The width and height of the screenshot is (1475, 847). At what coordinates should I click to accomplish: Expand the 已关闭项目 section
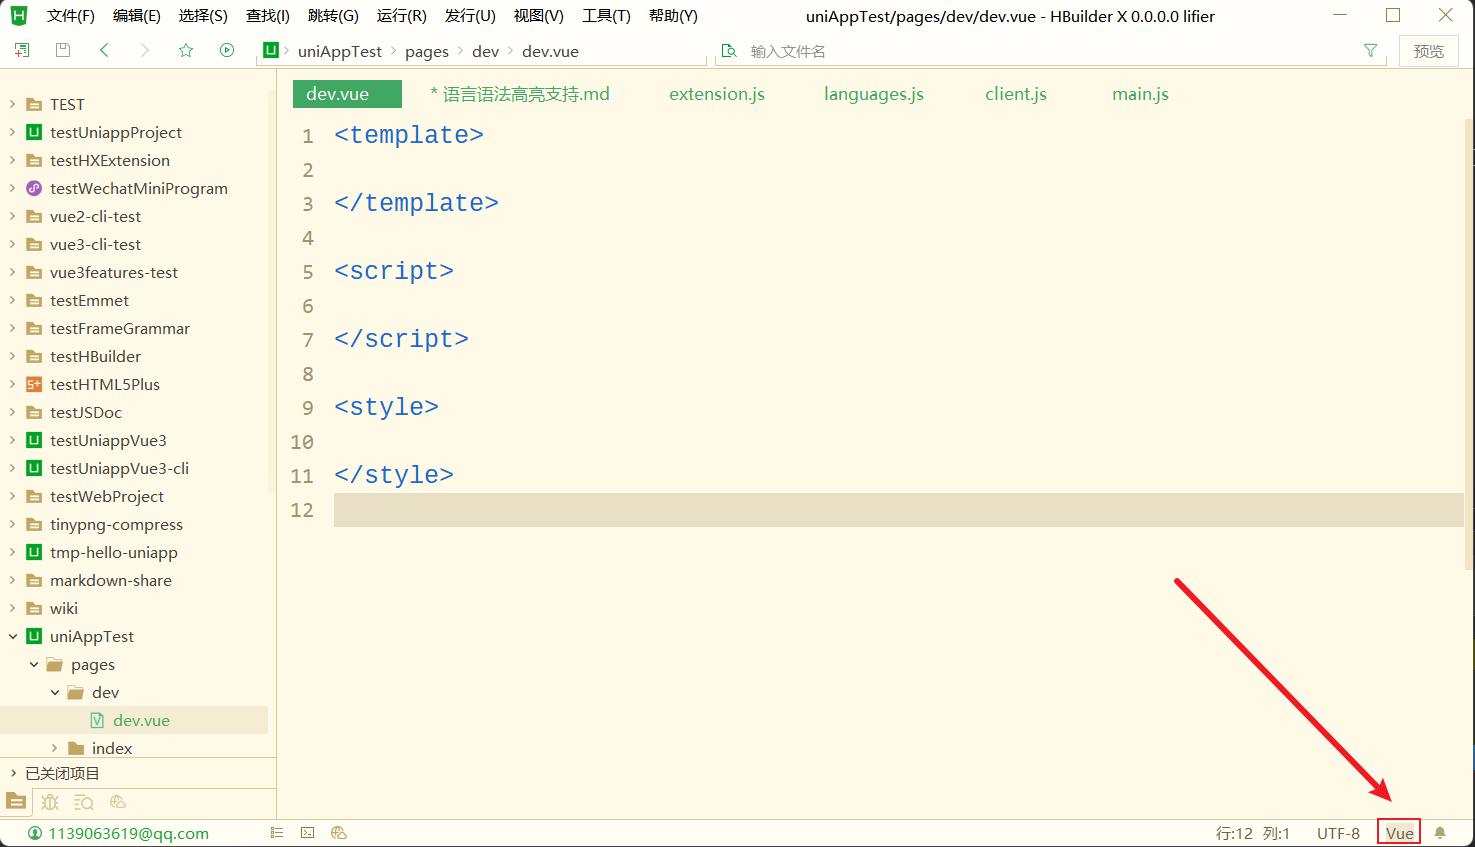click(x=13, y=773)
